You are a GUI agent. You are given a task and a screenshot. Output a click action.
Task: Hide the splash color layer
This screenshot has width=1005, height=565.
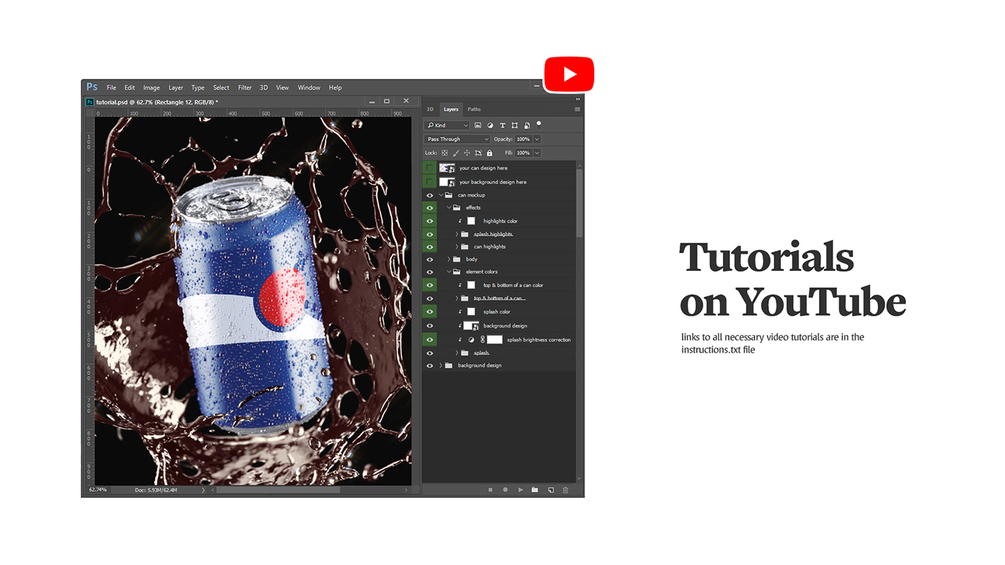[x=429, y=311]
